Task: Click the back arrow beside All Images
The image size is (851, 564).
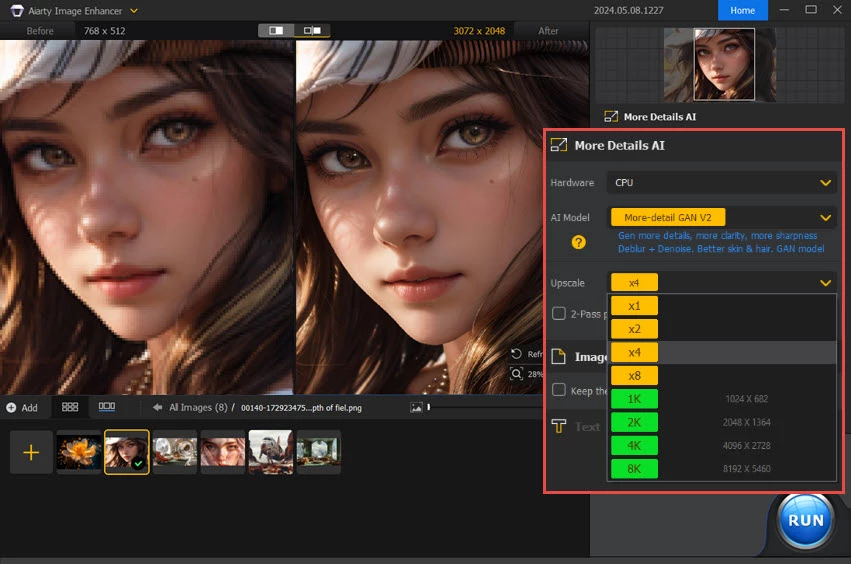Action: point(157,407)
